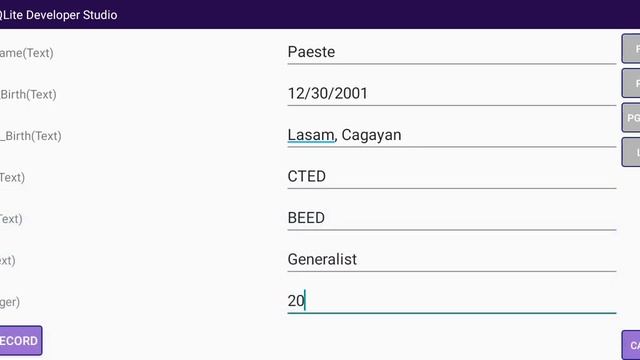
Task: Click the underlined word Lasam
Action: click(x=311, y=135)
